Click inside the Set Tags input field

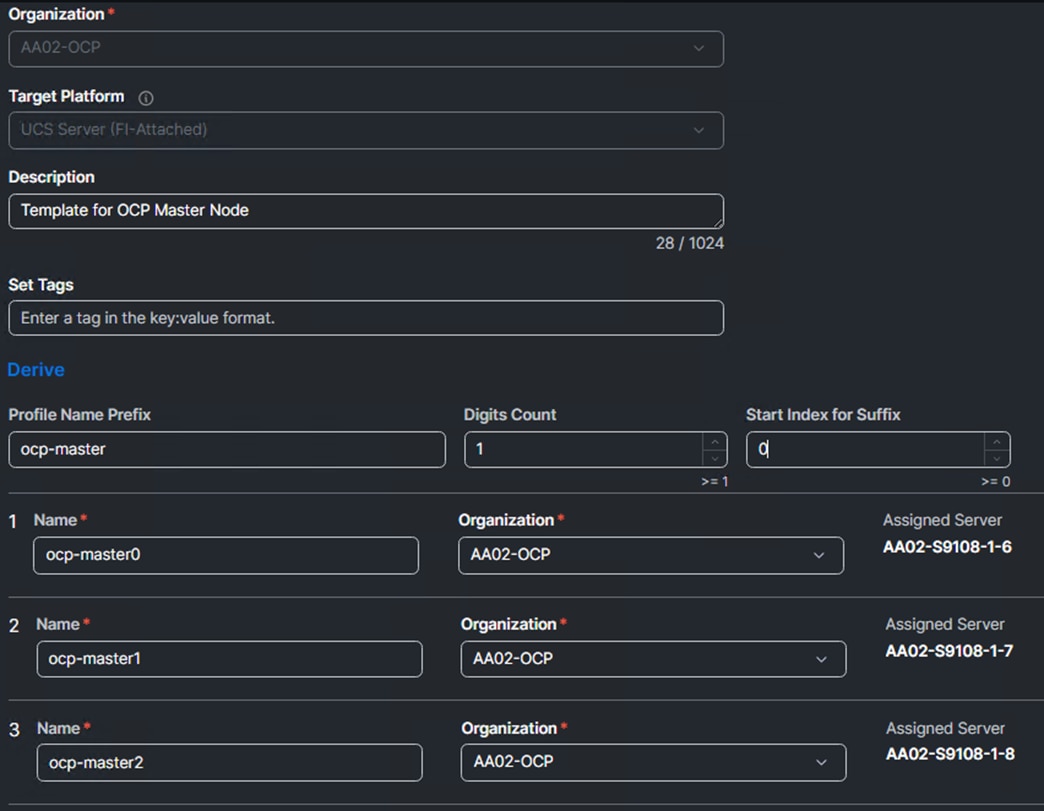(x=365, y=317)
